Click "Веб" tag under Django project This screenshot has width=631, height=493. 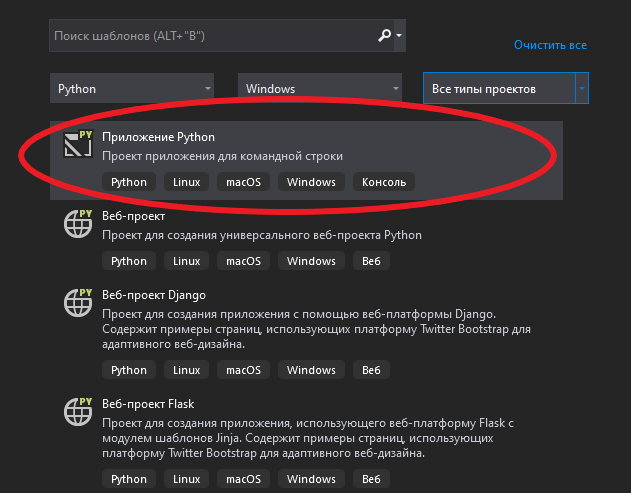pos(371,370)
